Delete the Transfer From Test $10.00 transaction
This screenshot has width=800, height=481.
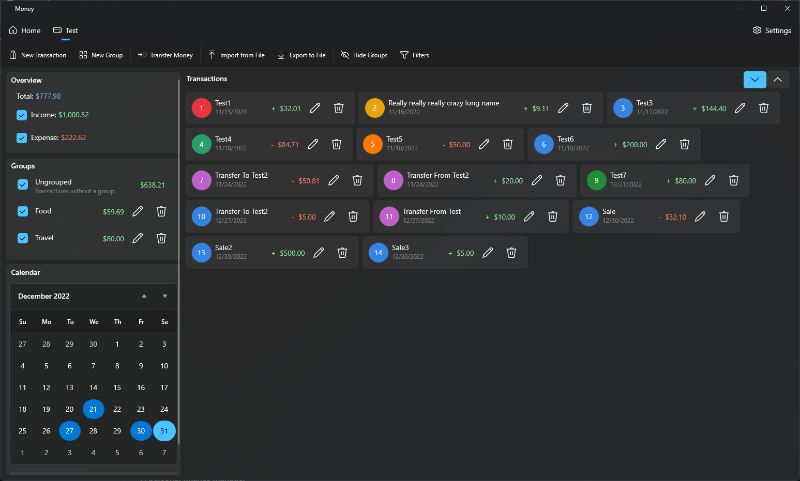553,217
